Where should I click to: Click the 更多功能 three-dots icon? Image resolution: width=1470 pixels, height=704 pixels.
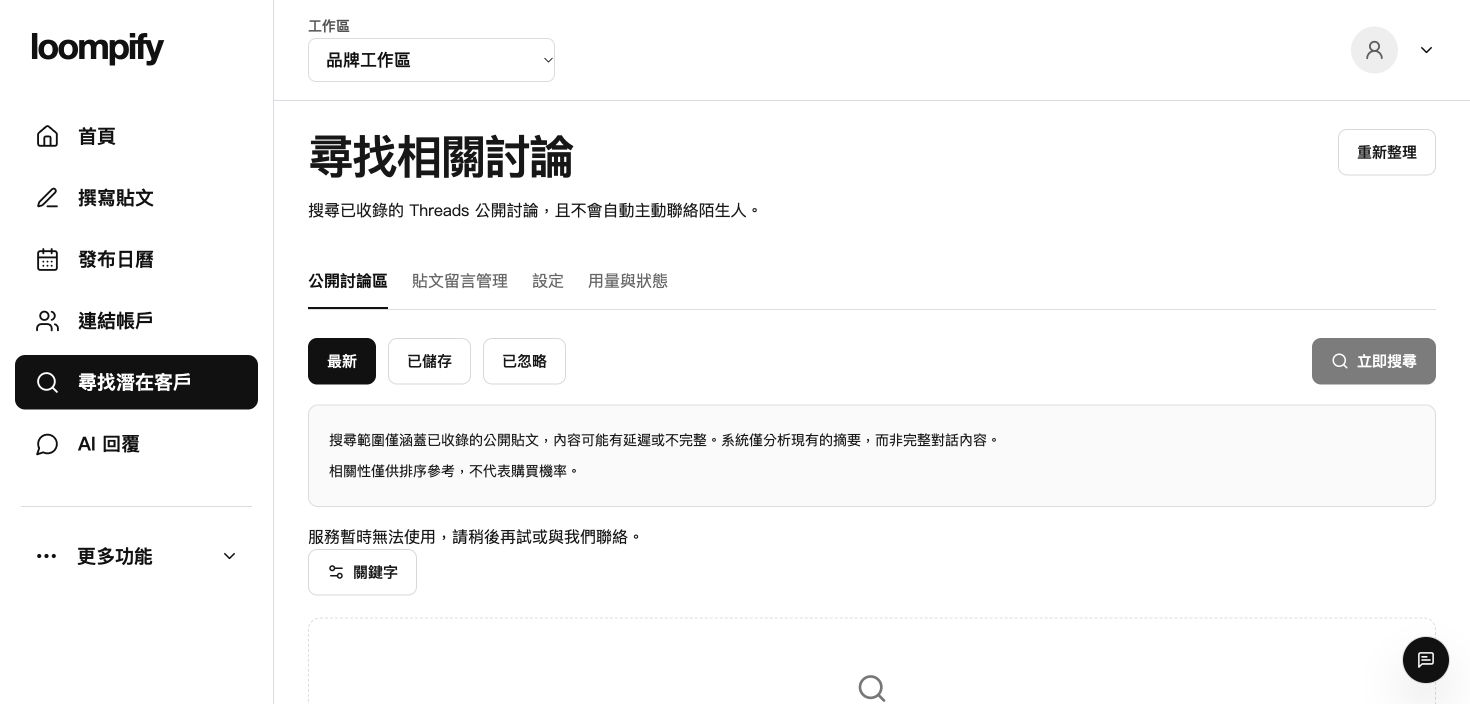click(x=46, y=556)
